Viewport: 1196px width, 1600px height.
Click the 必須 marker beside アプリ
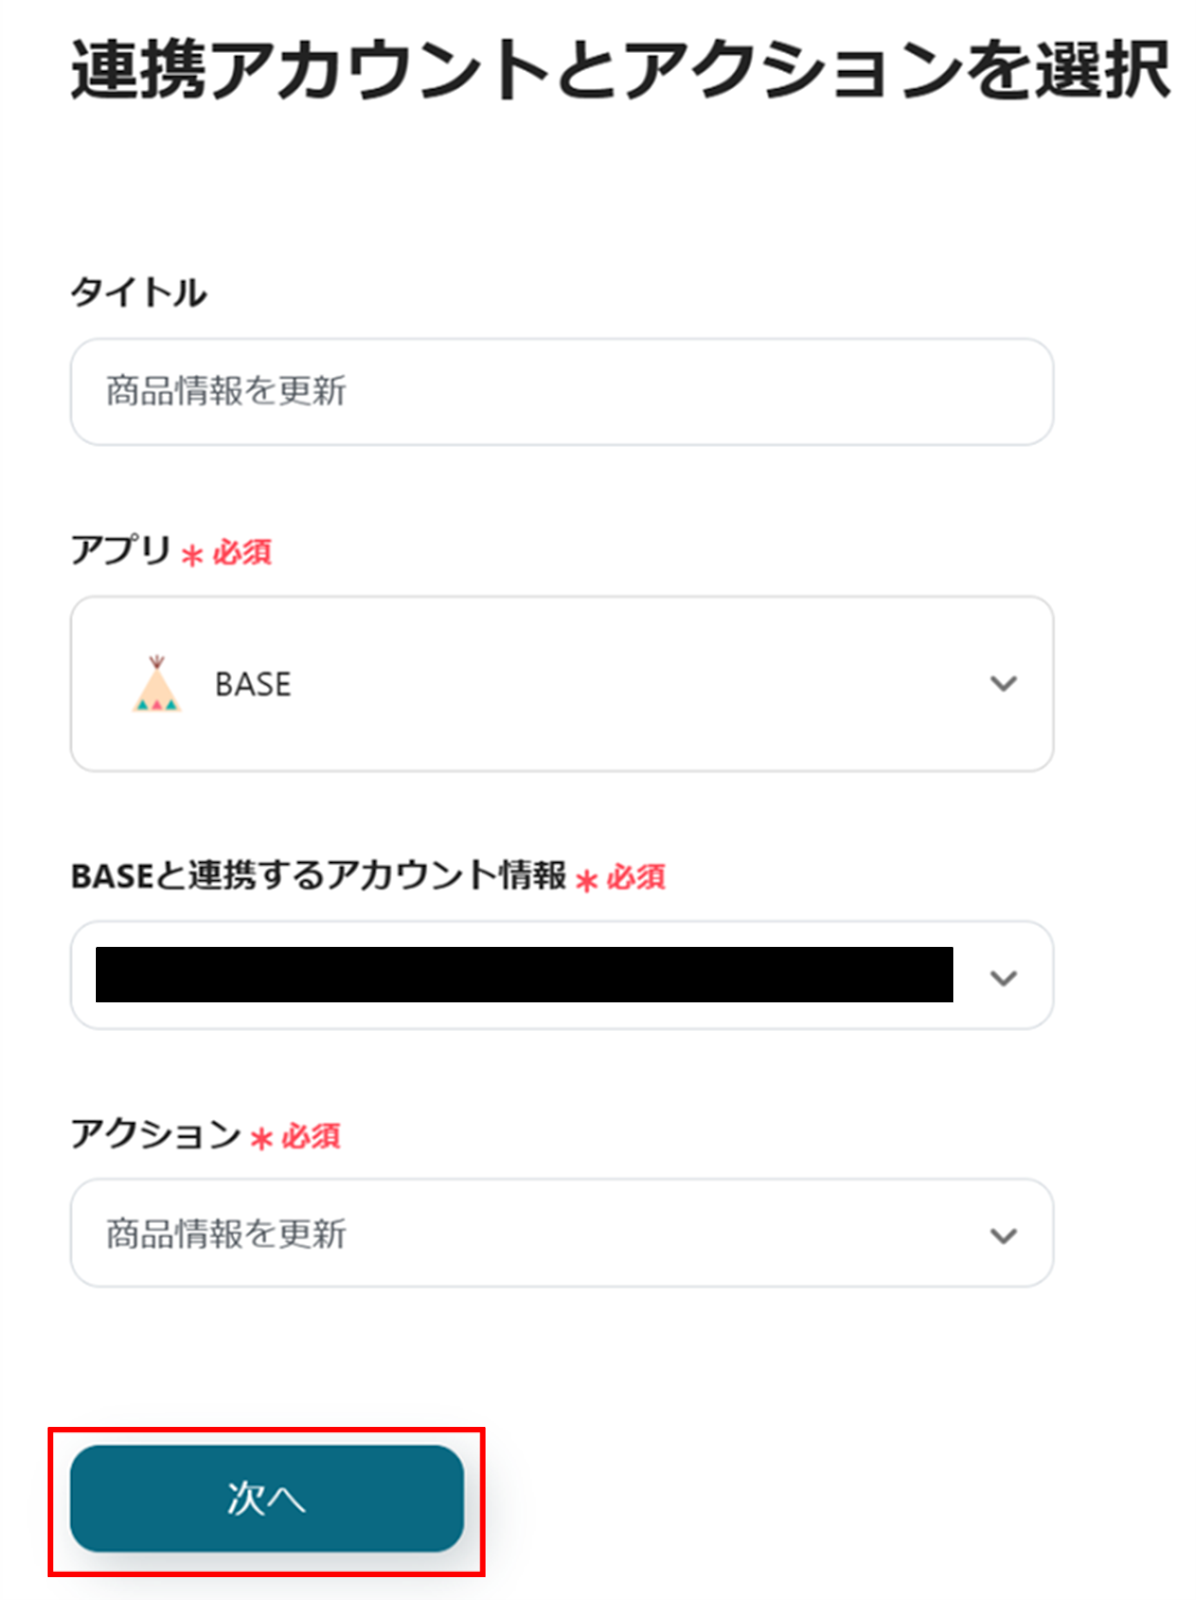(x=242, y=552)
